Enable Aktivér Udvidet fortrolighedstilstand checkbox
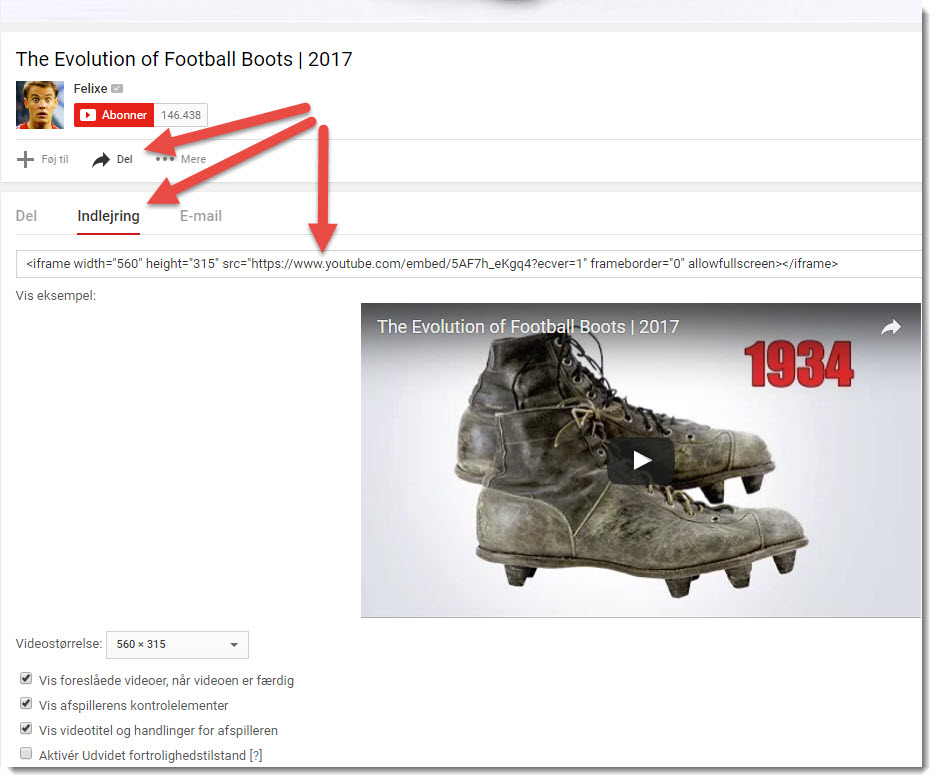Viewport: 937px width, 782px height. pos(26,753)
